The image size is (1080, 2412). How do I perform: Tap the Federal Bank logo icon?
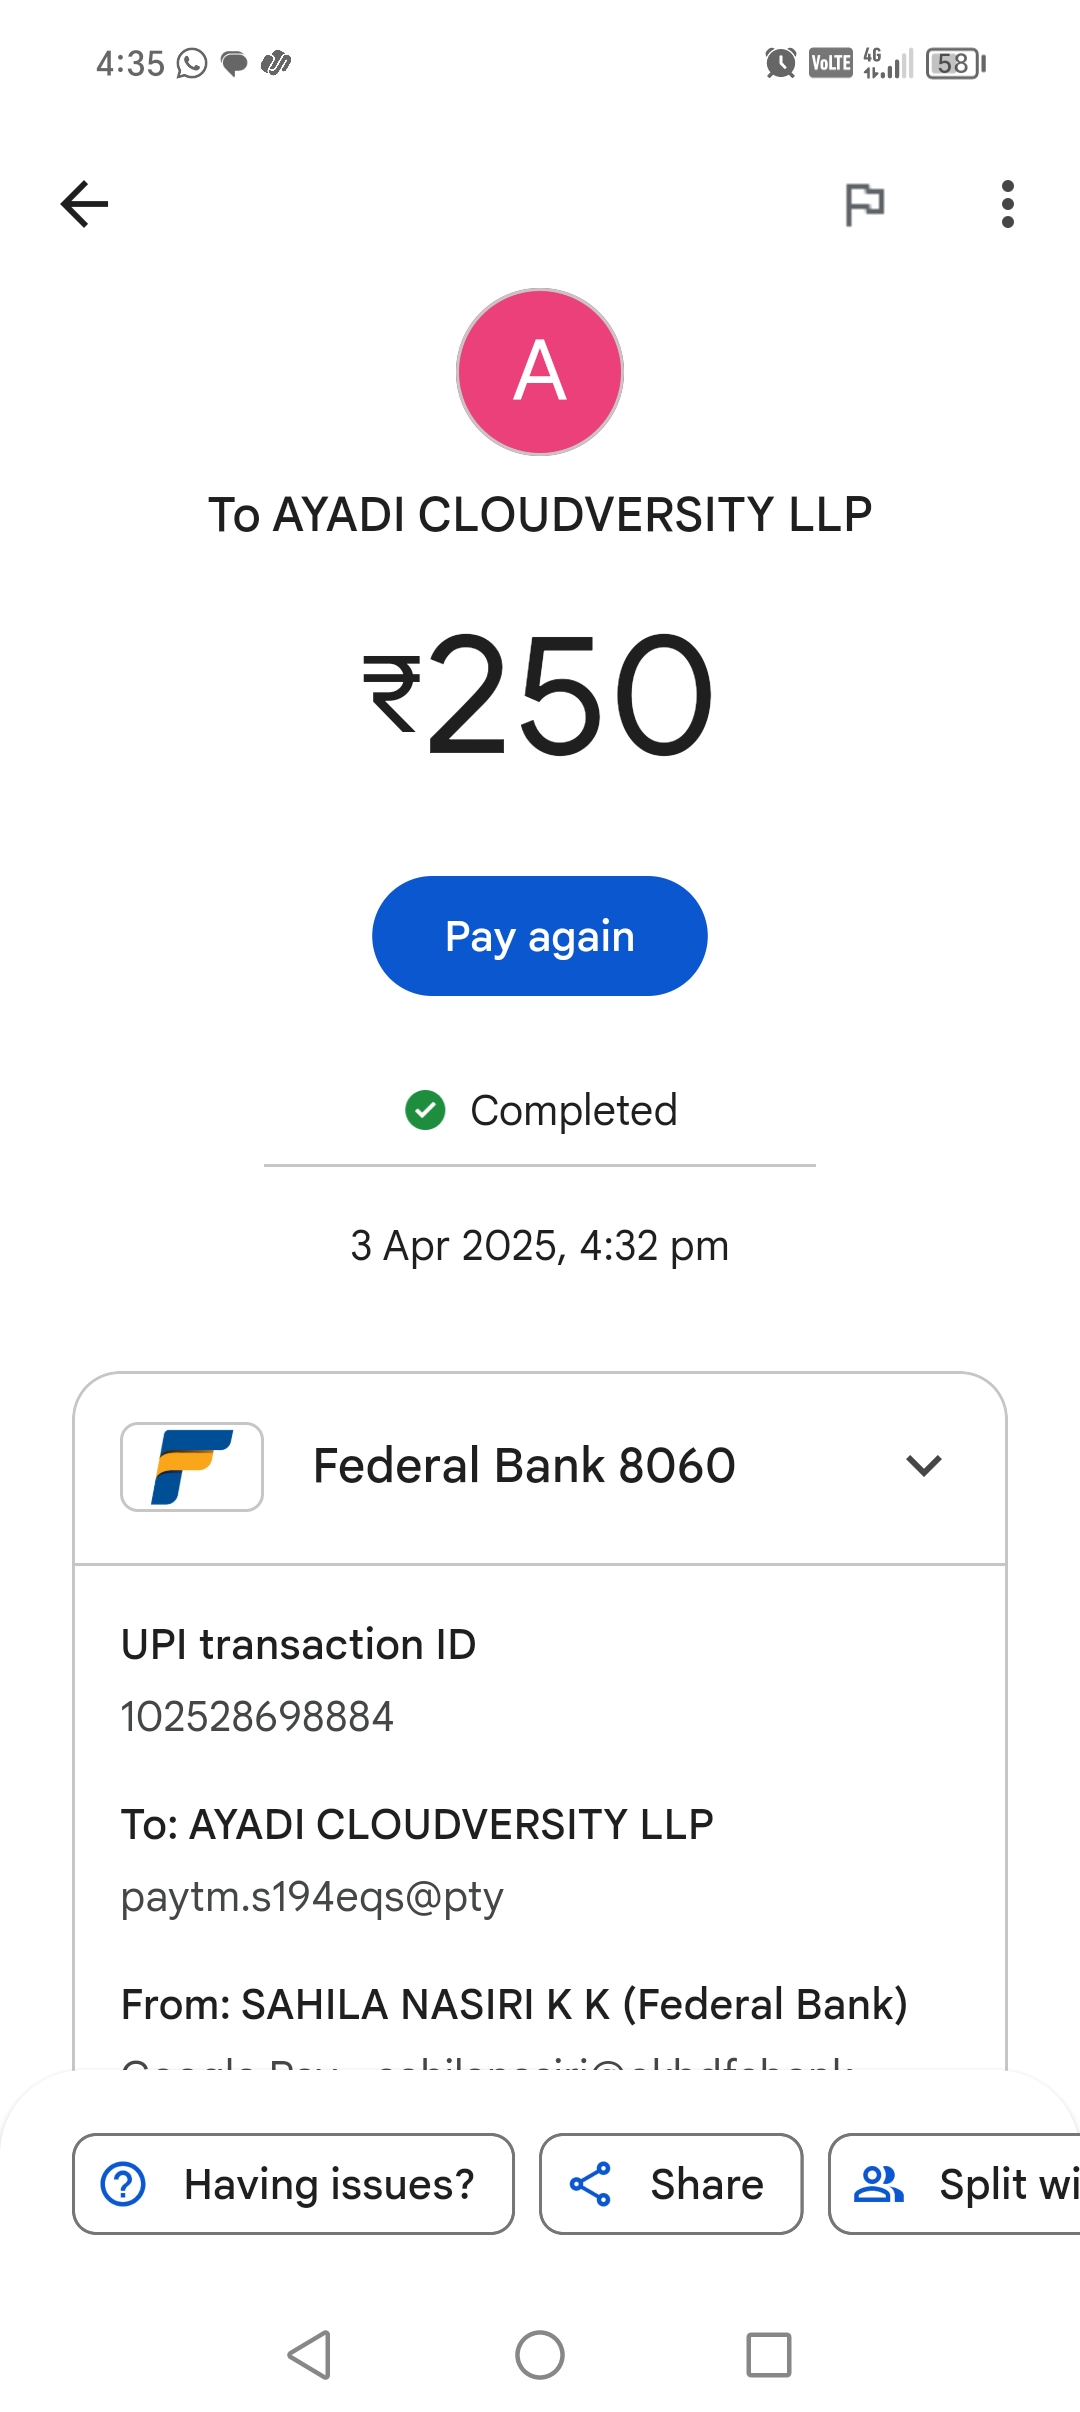click(x=192, y=1466)
